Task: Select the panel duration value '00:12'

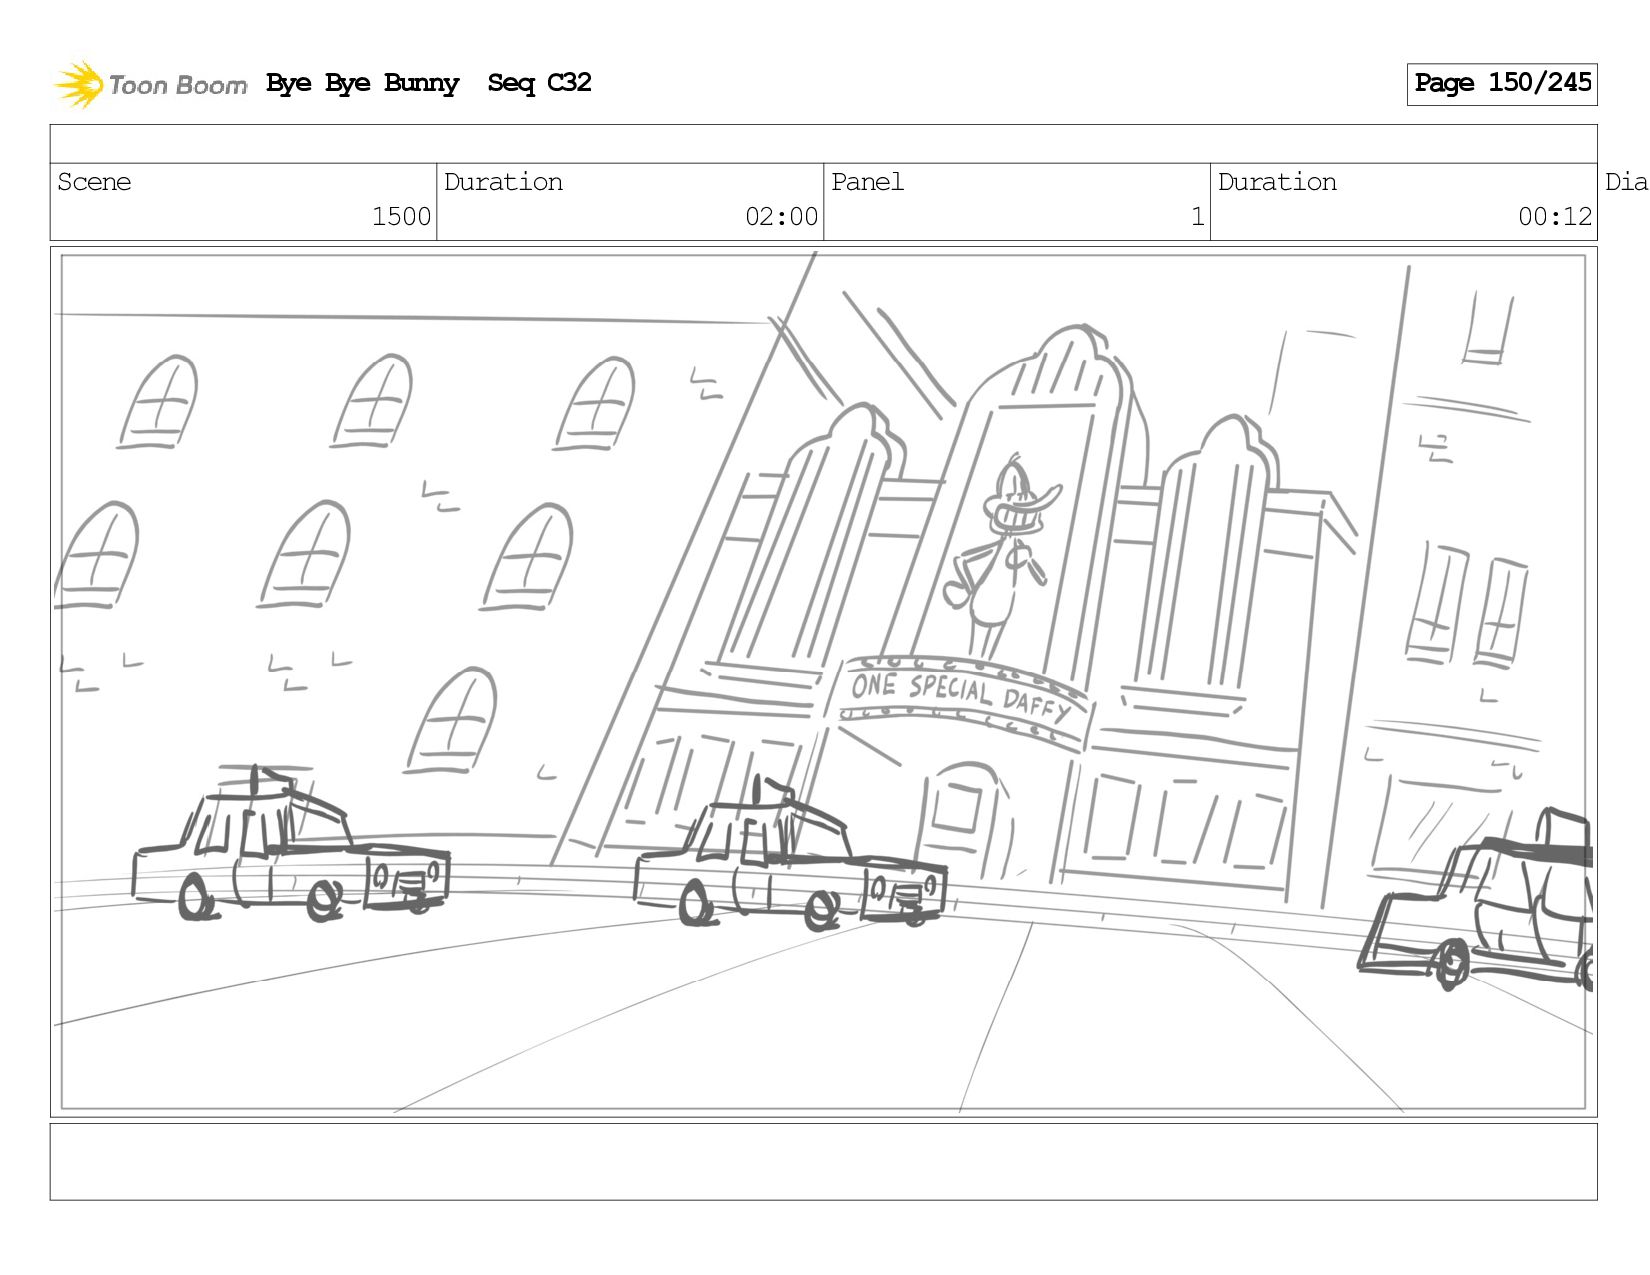Action: click(x=1555, y=217)
